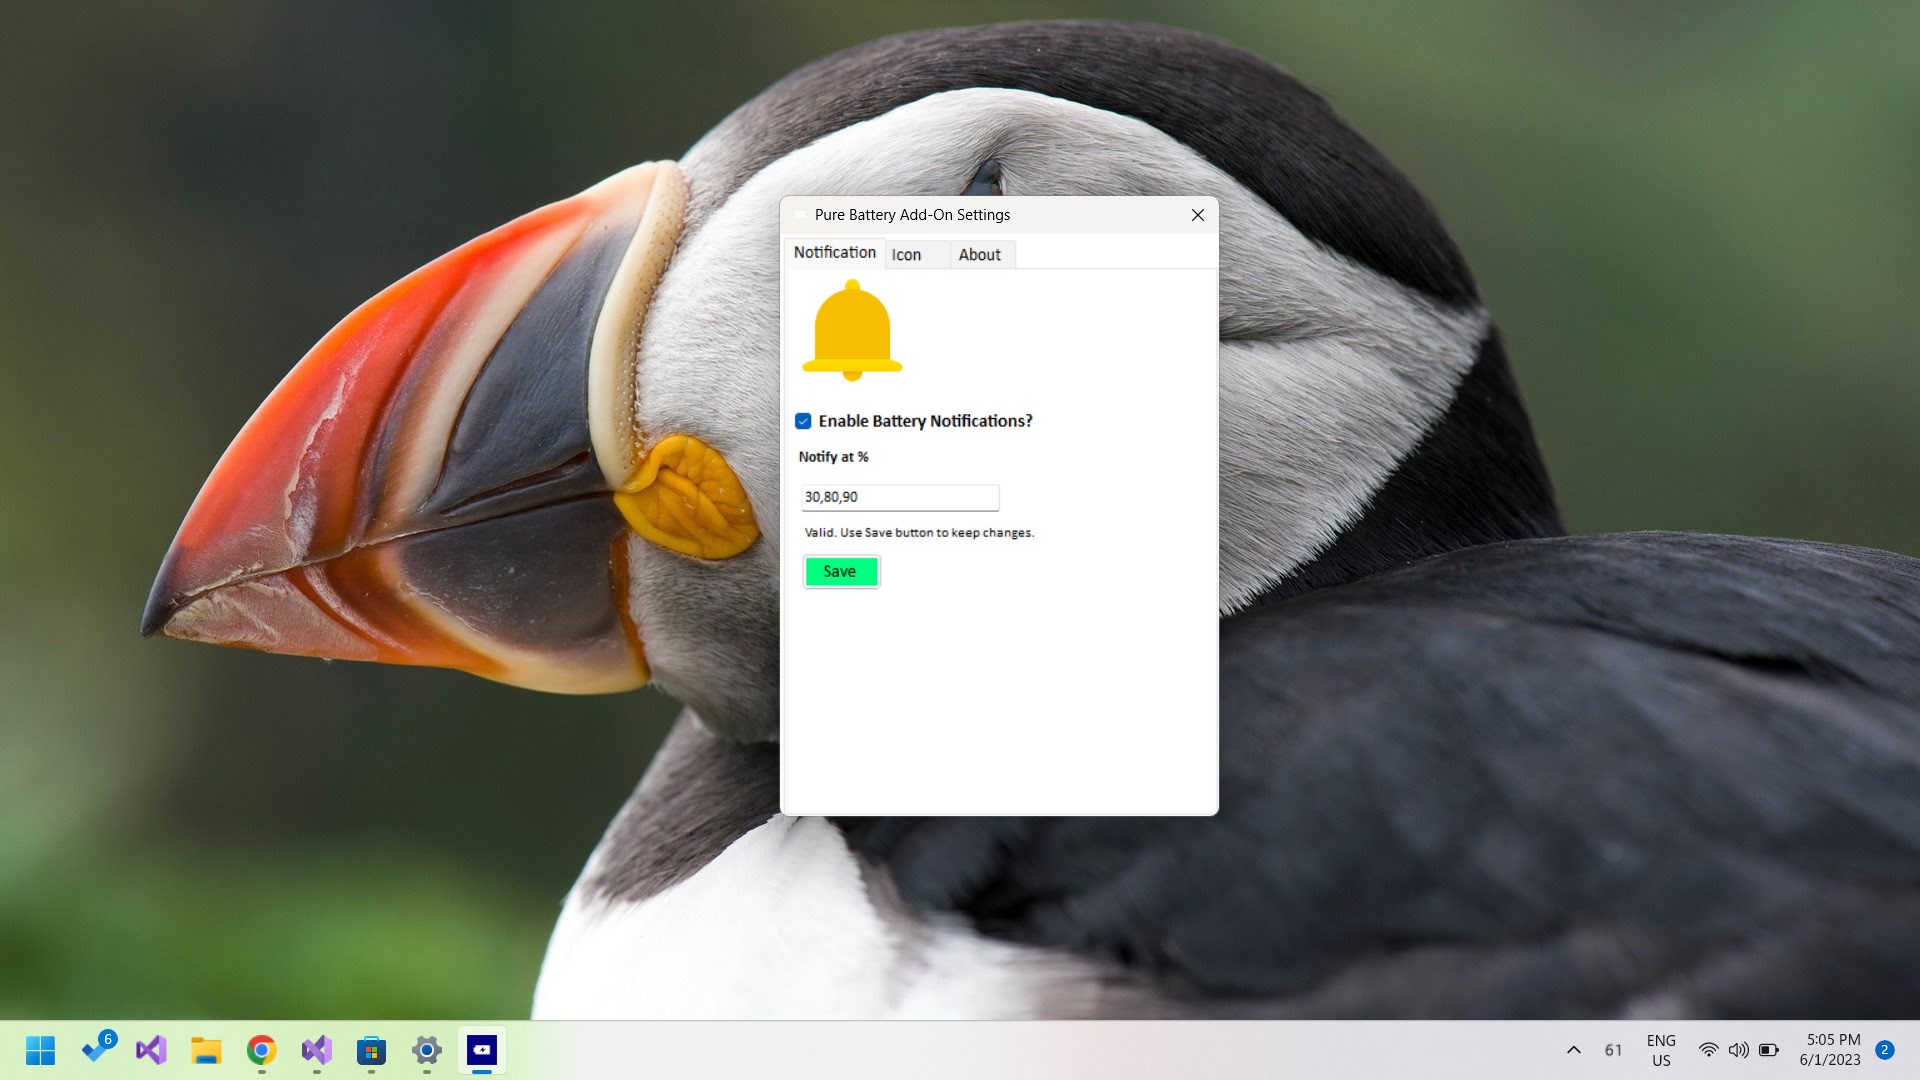Open the Windows Start menu

point(40,1051)
